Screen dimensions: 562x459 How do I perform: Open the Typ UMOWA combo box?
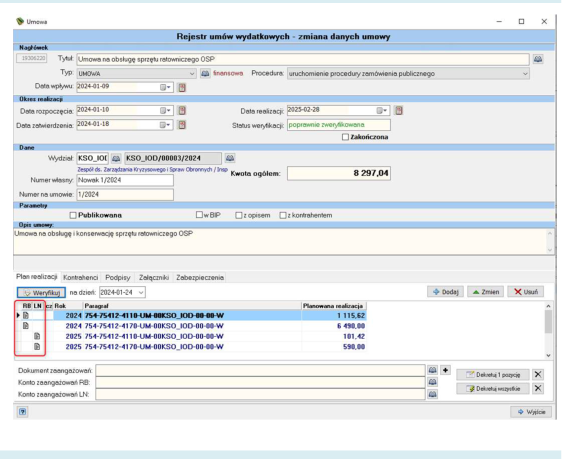coord(136,74)
